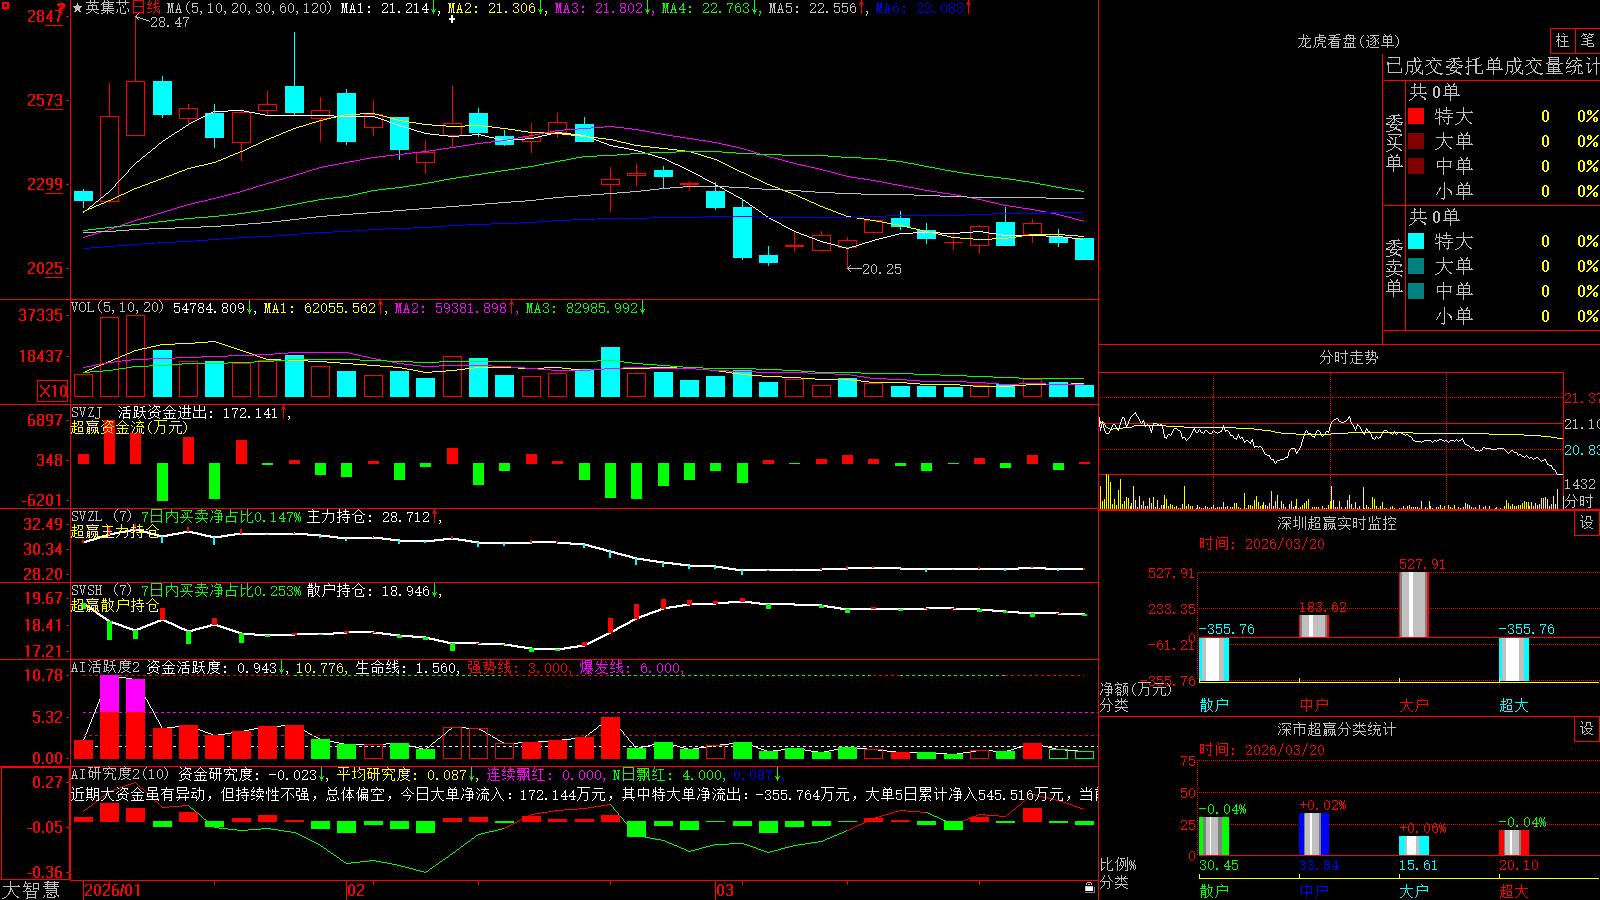Click the 超赢资金流(万元) label
This screenshot has width=1600, height=900.
(x=129, y=427)
